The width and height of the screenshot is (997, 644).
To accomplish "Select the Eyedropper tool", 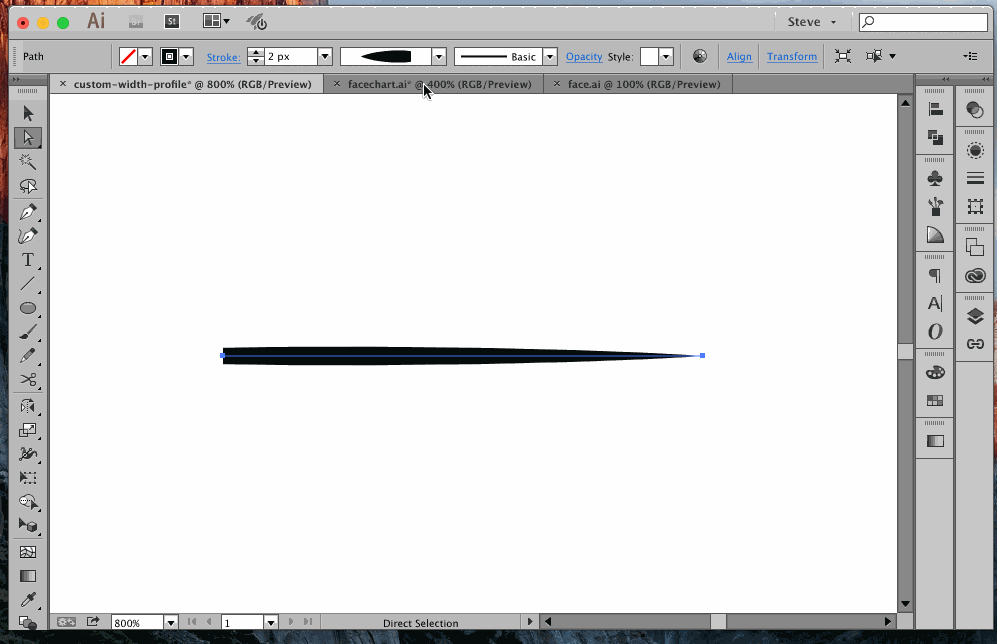I will point(28,600).
